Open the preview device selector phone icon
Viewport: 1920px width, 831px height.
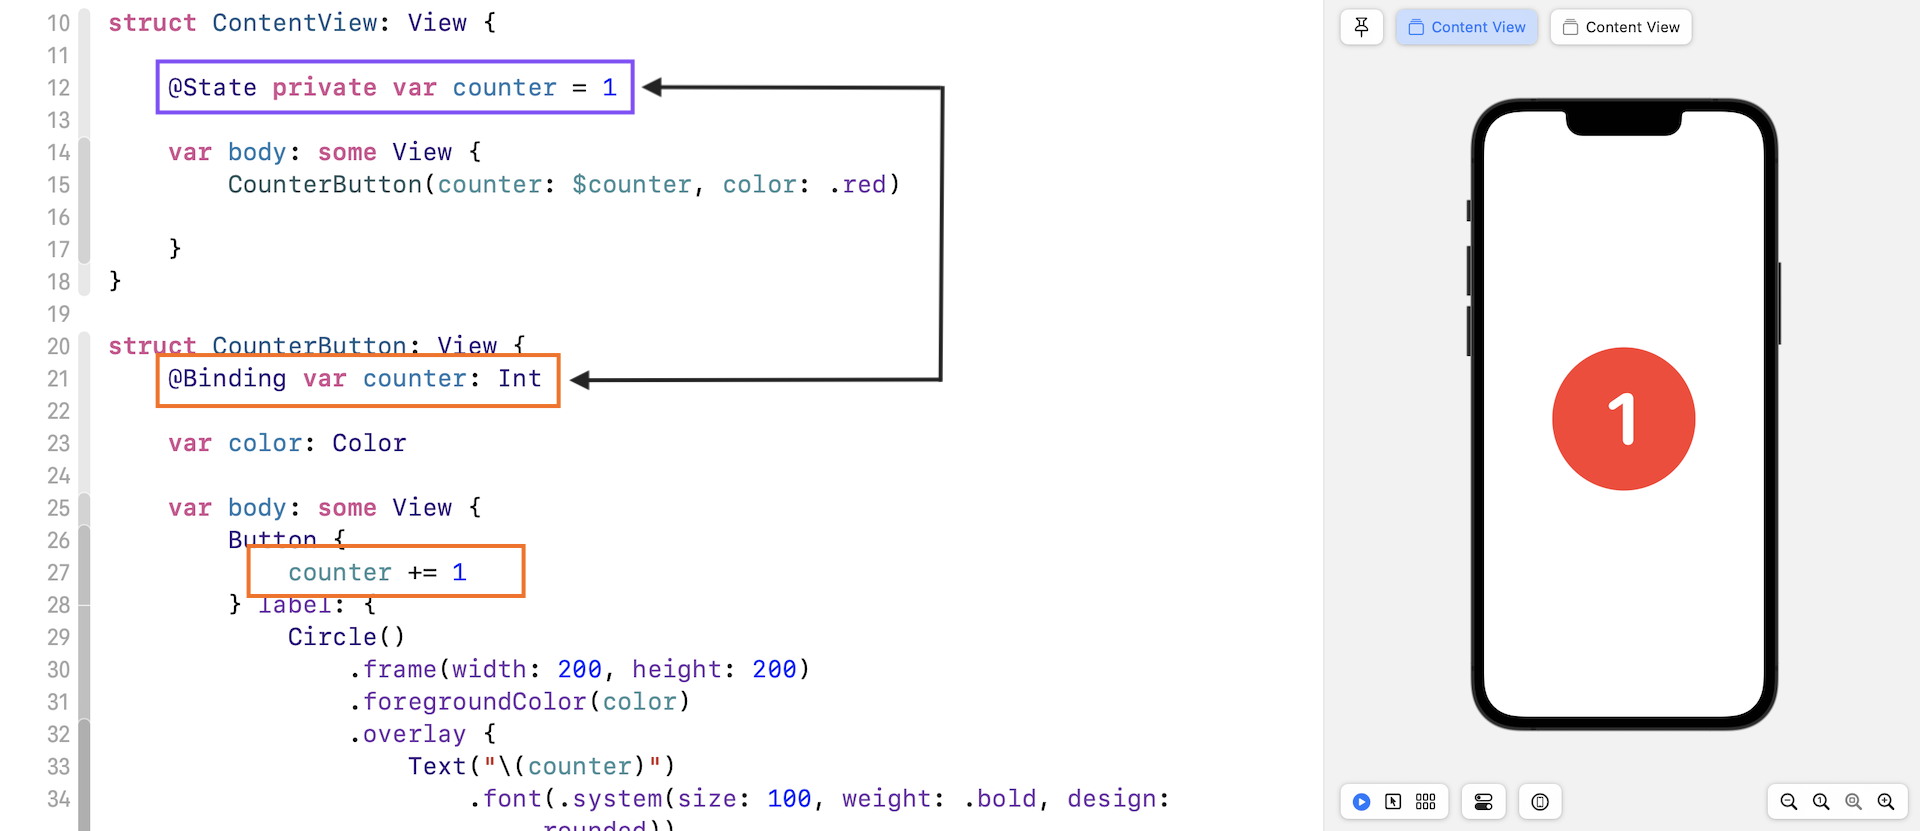click(1540, 802)
